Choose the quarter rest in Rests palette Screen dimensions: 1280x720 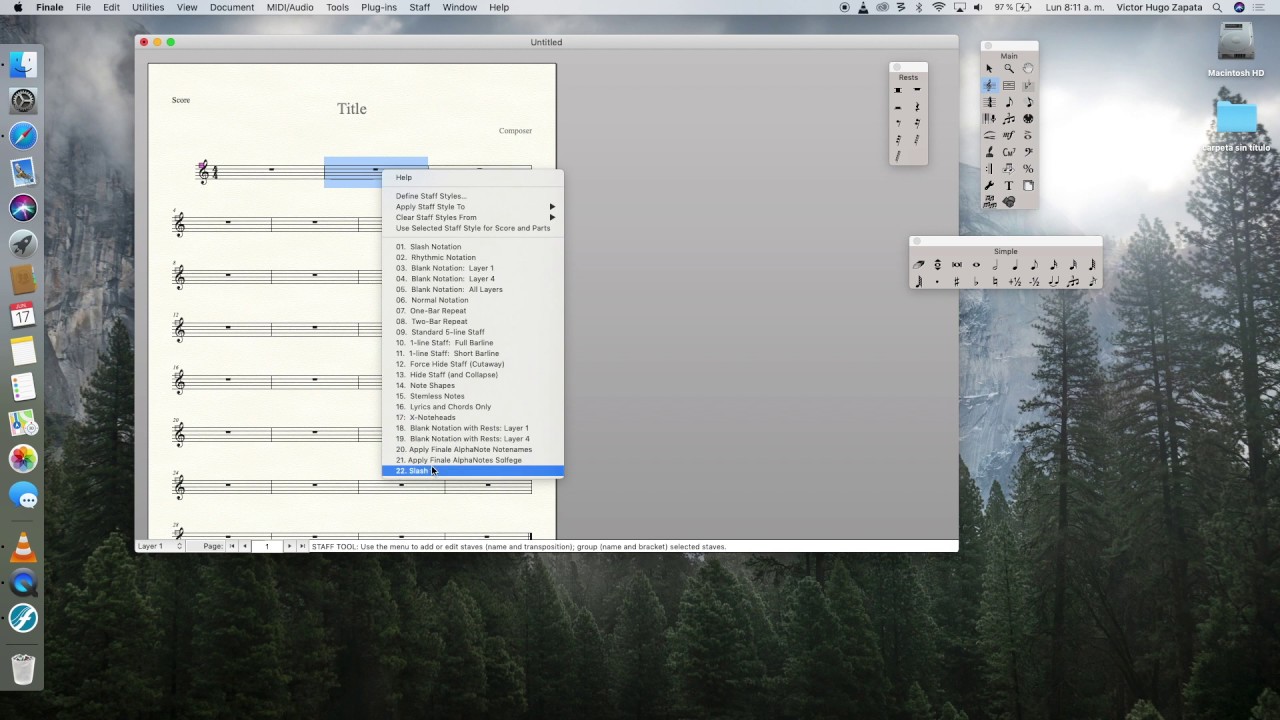[917, 107]
